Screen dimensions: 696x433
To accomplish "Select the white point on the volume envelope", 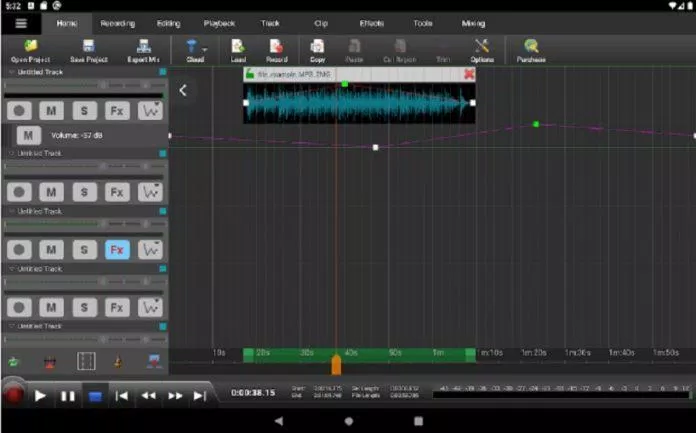I will 376,147.
